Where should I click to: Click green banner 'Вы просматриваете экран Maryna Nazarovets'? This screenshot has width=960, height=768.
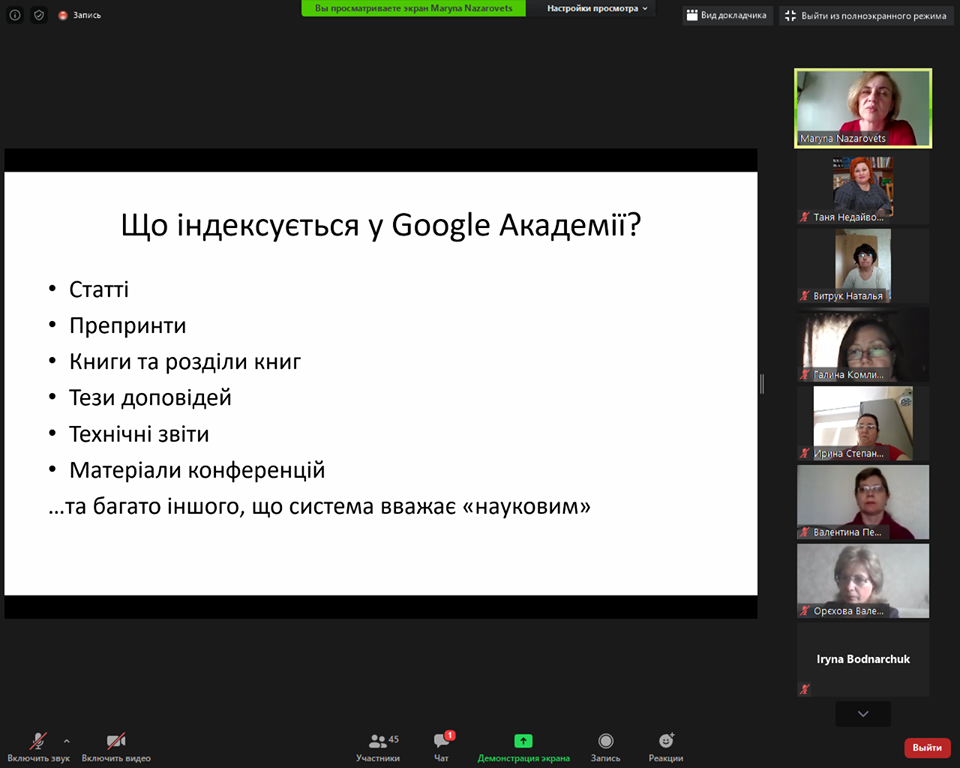pos(413,9)
